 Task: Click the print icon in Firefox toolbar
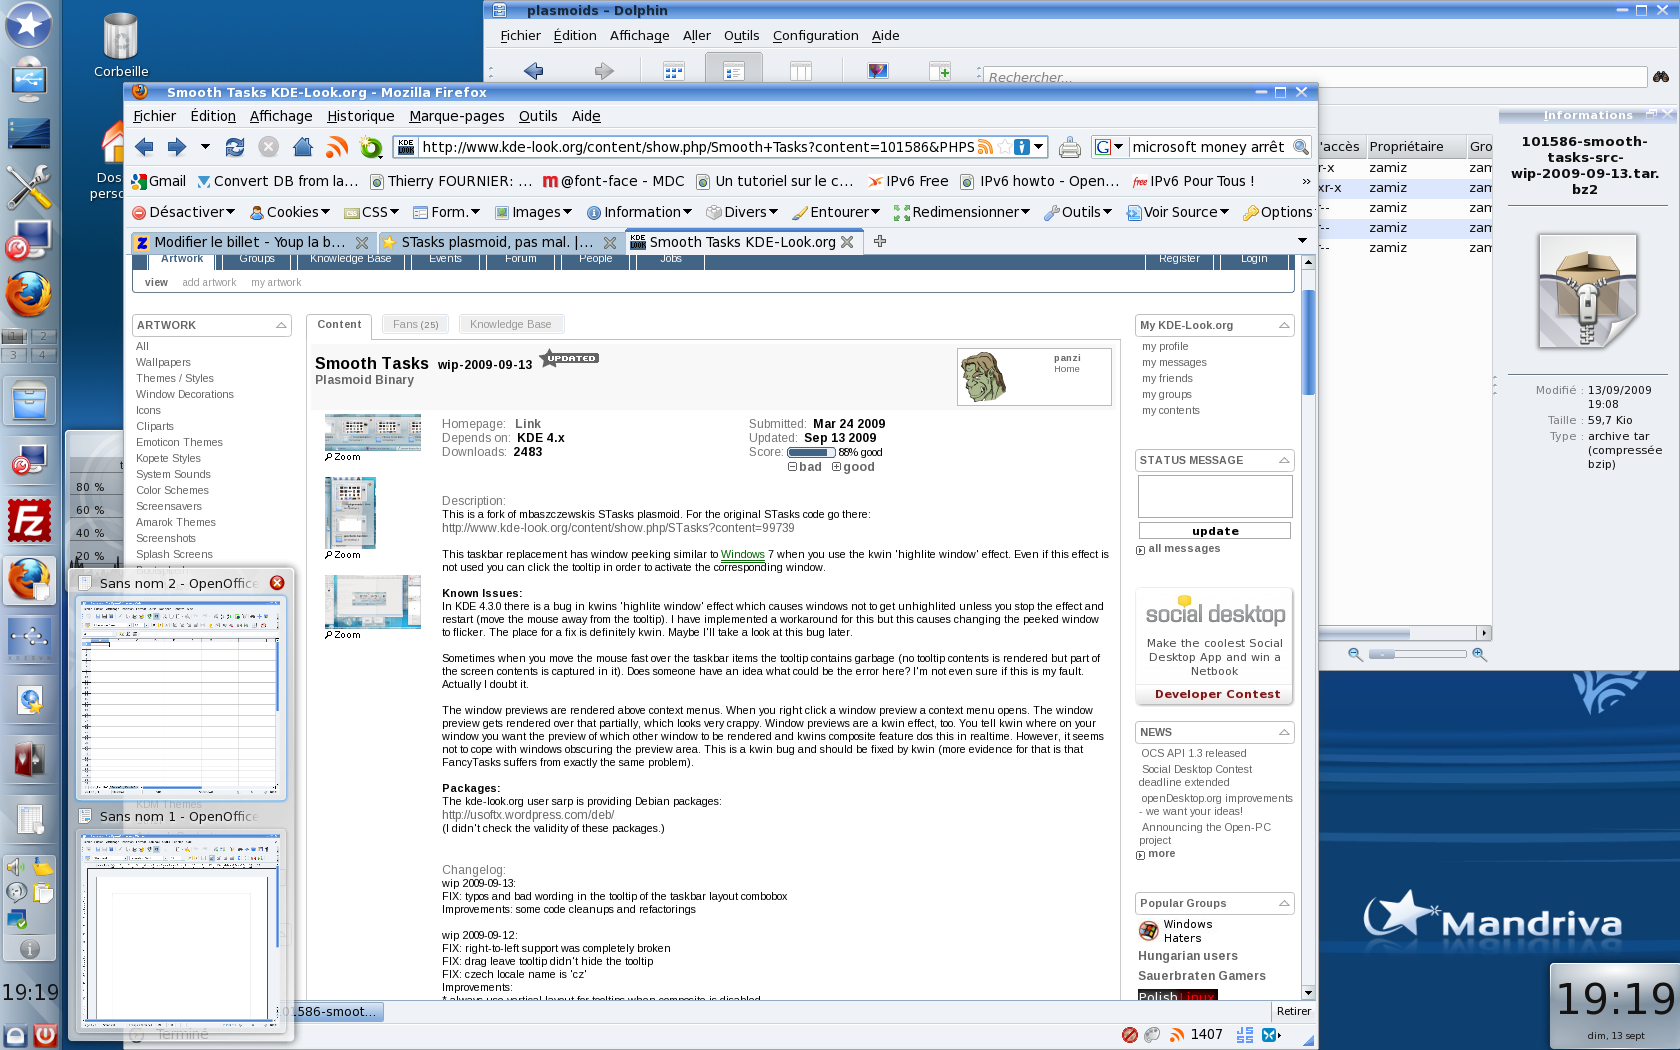(x=1069, y=148)
